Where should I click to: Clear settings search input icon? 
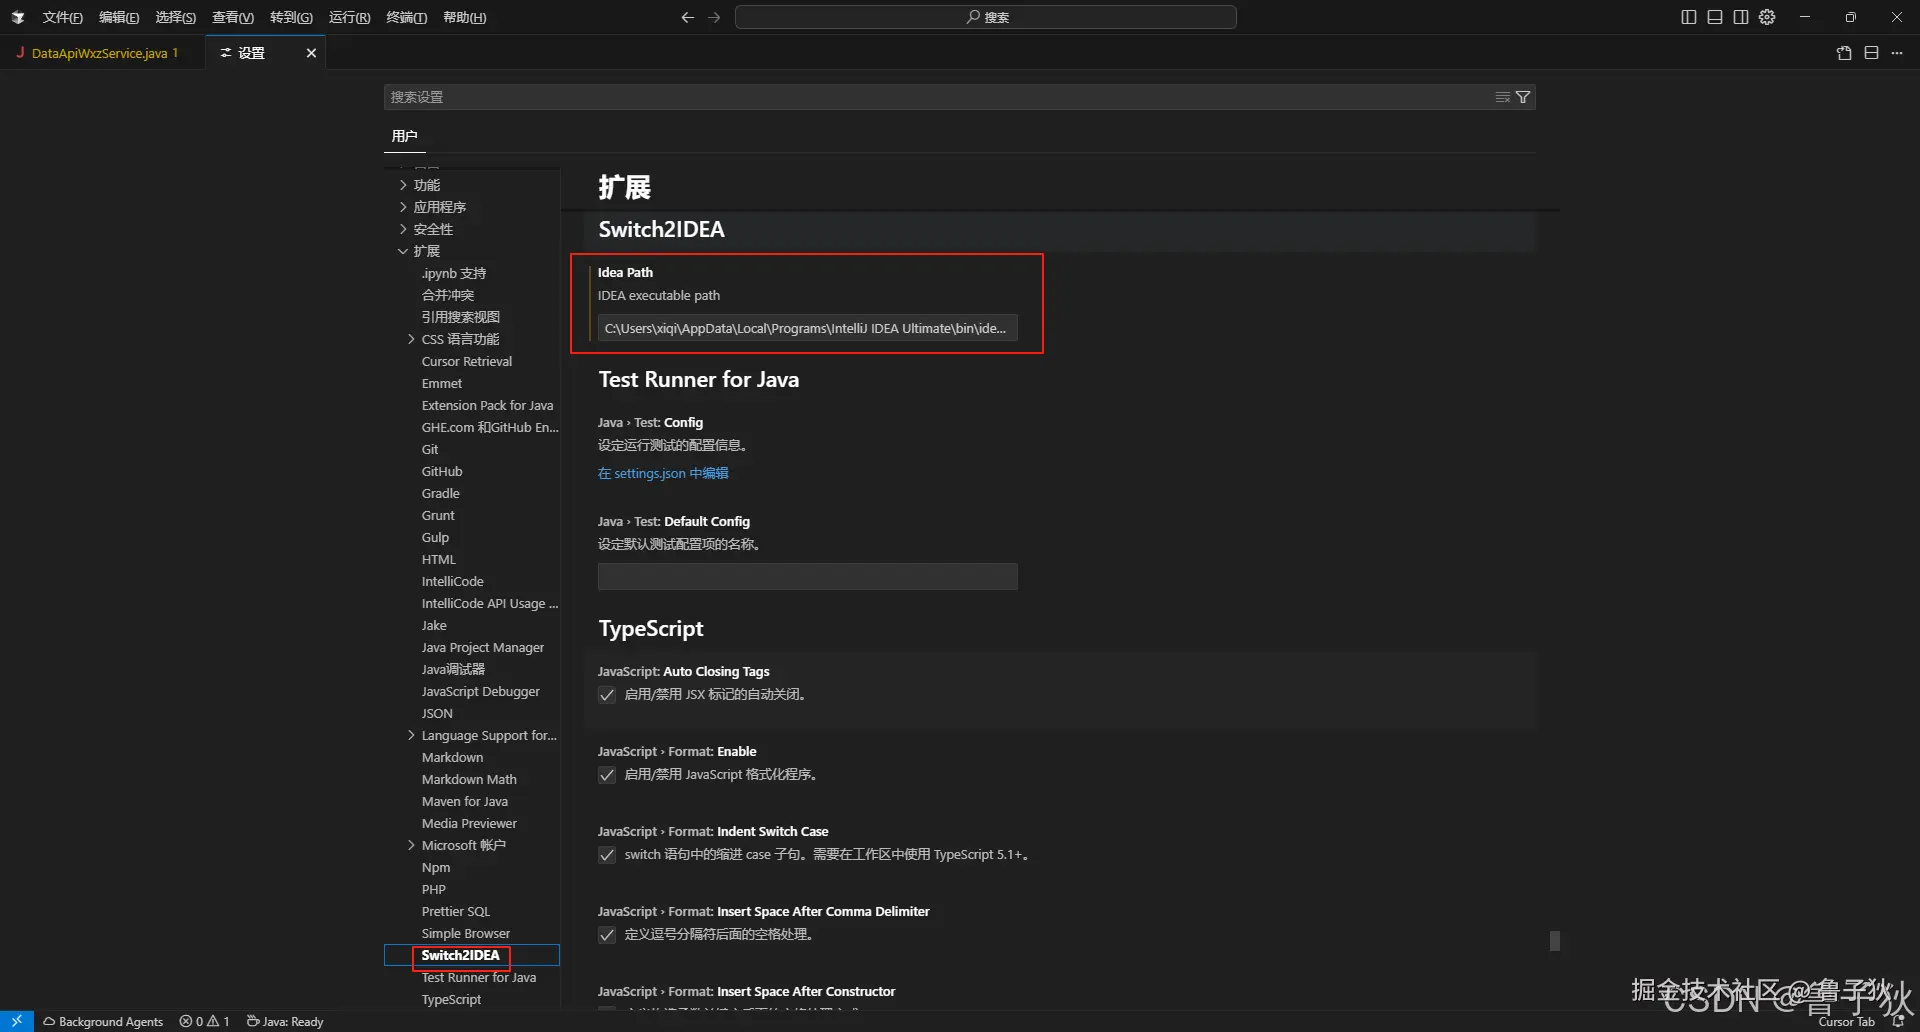click(x=1502, y=97)
